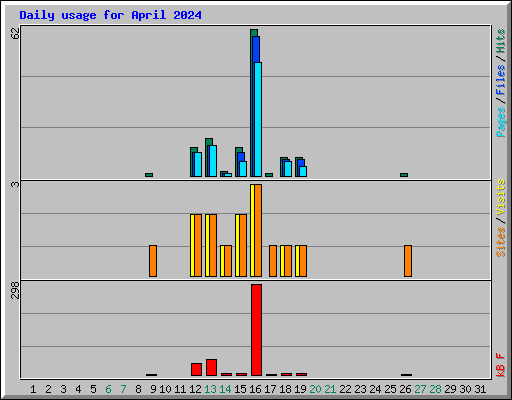
Task: Click the cyan pages bar for day 16
Action: 258,119
